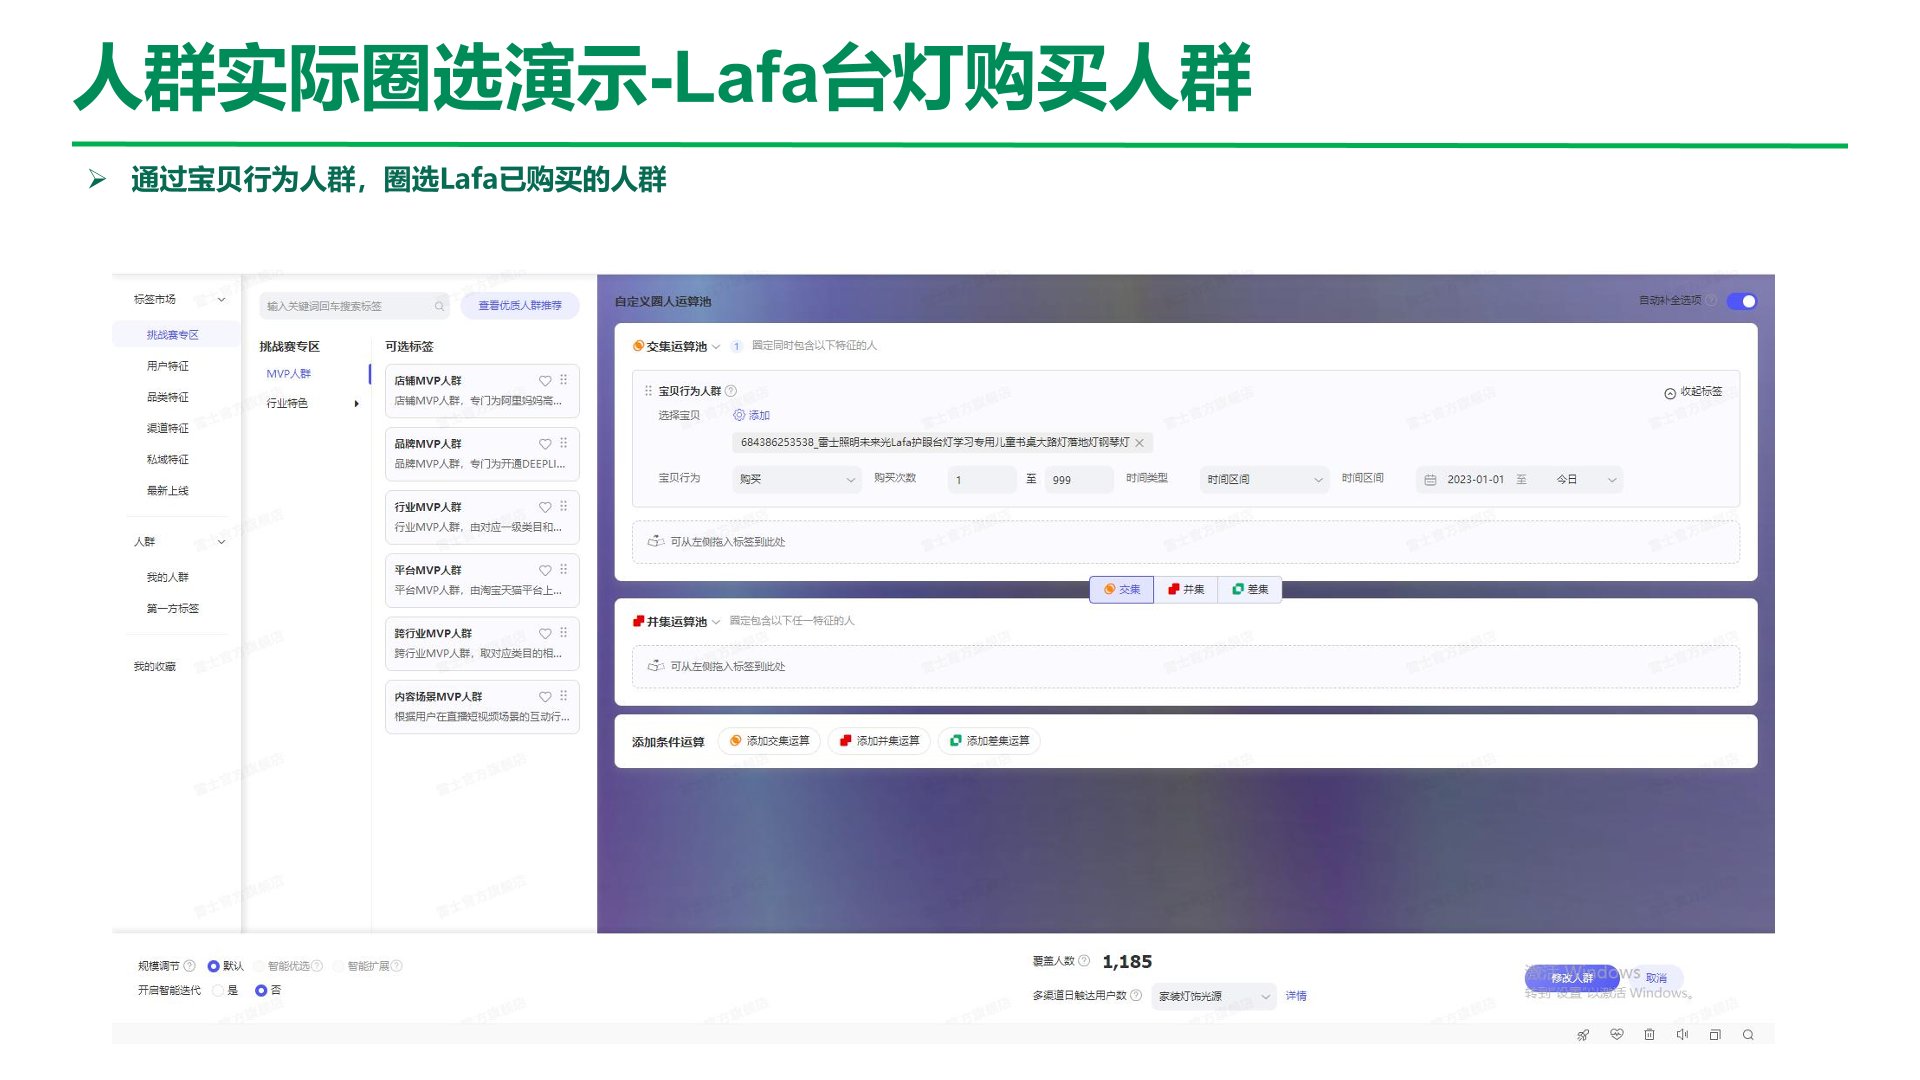Select 默认 radio for 规模调节

coord(213,966)
